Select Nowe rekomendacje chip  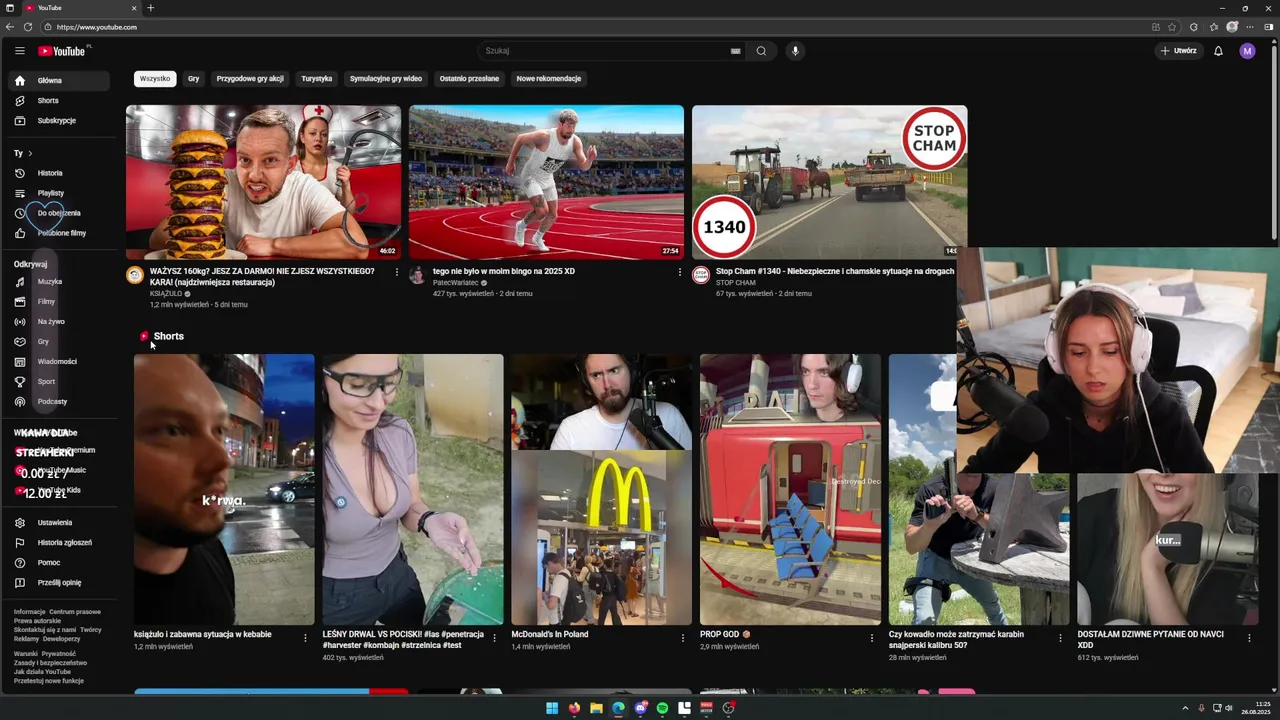point(548,78)
